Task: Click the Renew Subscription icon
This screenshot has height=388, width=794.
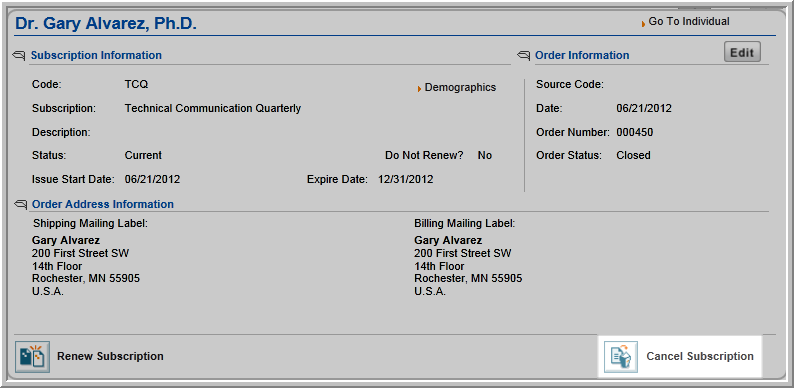Action: point(32,357)
